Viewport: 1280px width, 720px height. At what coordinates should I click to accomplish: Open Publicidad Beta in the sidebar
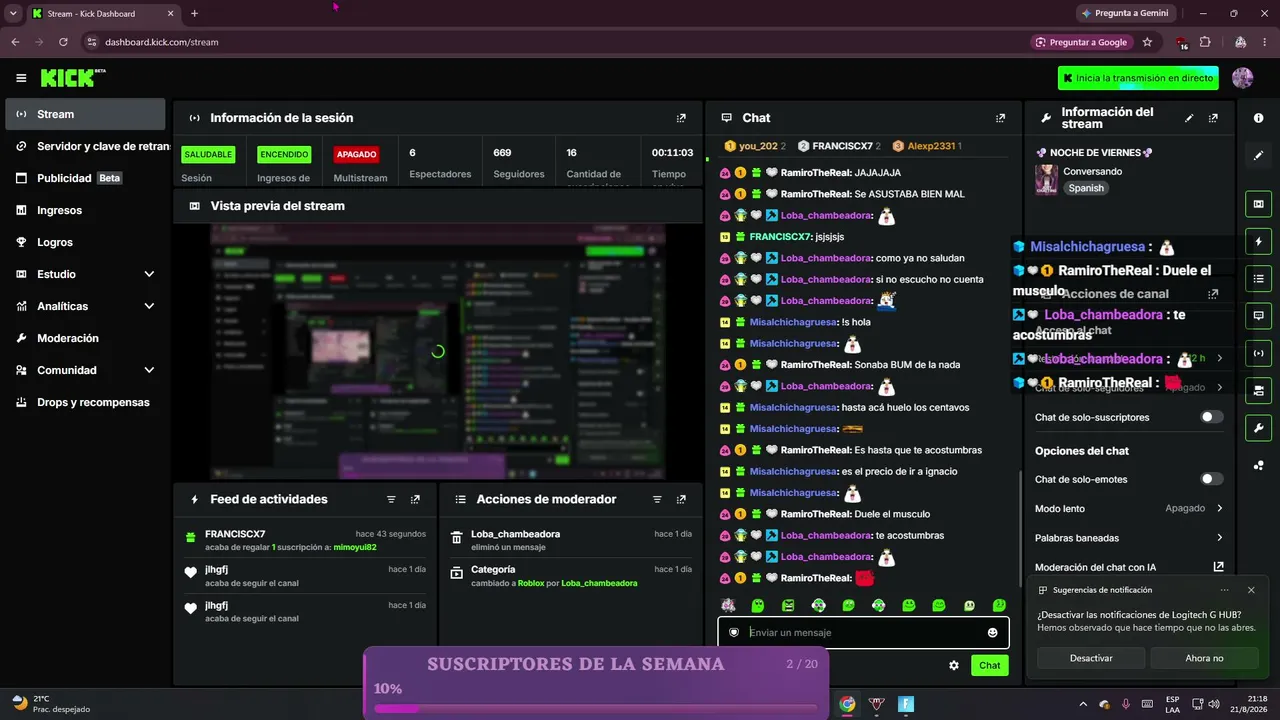tap(85, 178)
